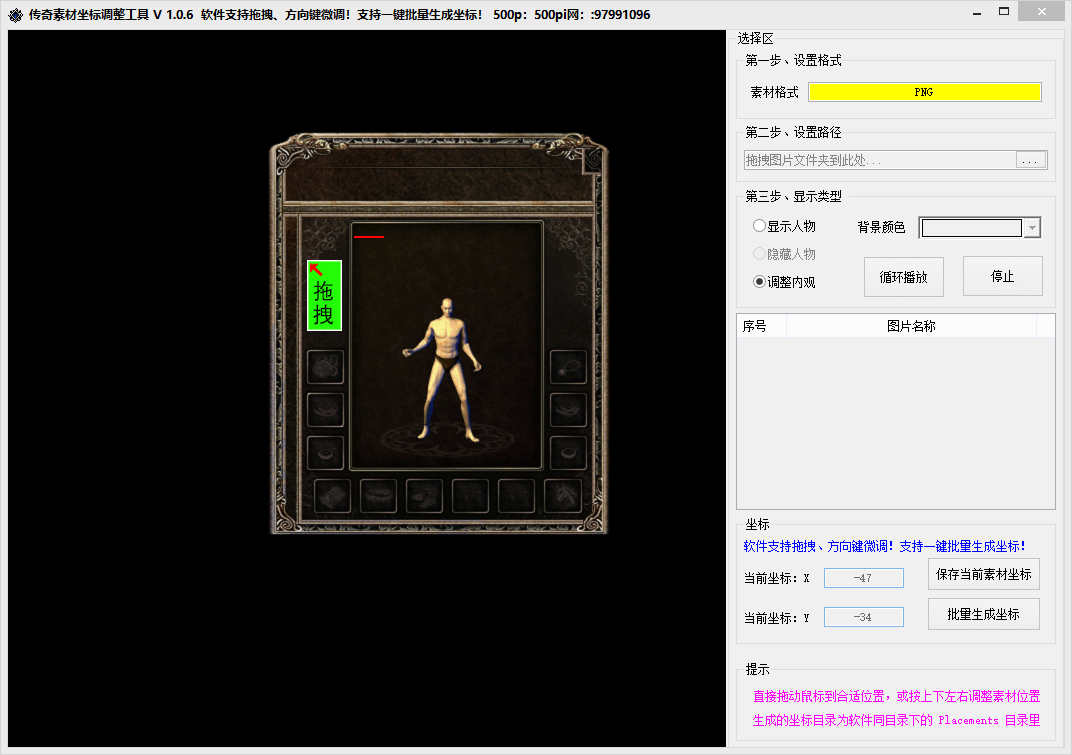Image resolution: width=1072 pixels, height=755 pixels.
Task: Click the 素材格式 label
Action: click(x=774, y=92)
